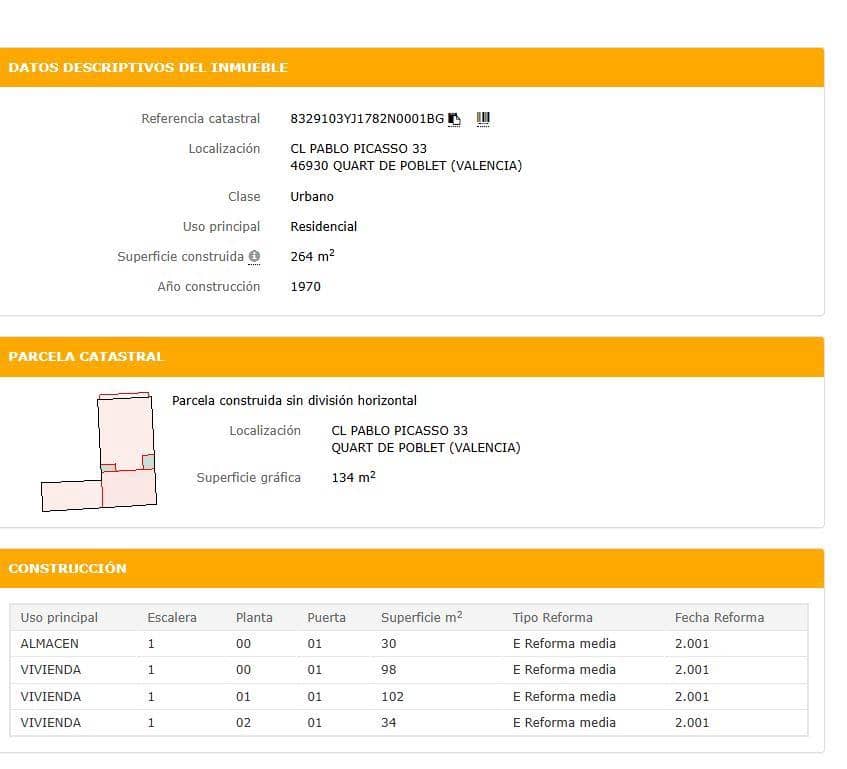Click the Uso principal column header
The height and width of the screenshot is (769, 847).
[x=59, y=617]
